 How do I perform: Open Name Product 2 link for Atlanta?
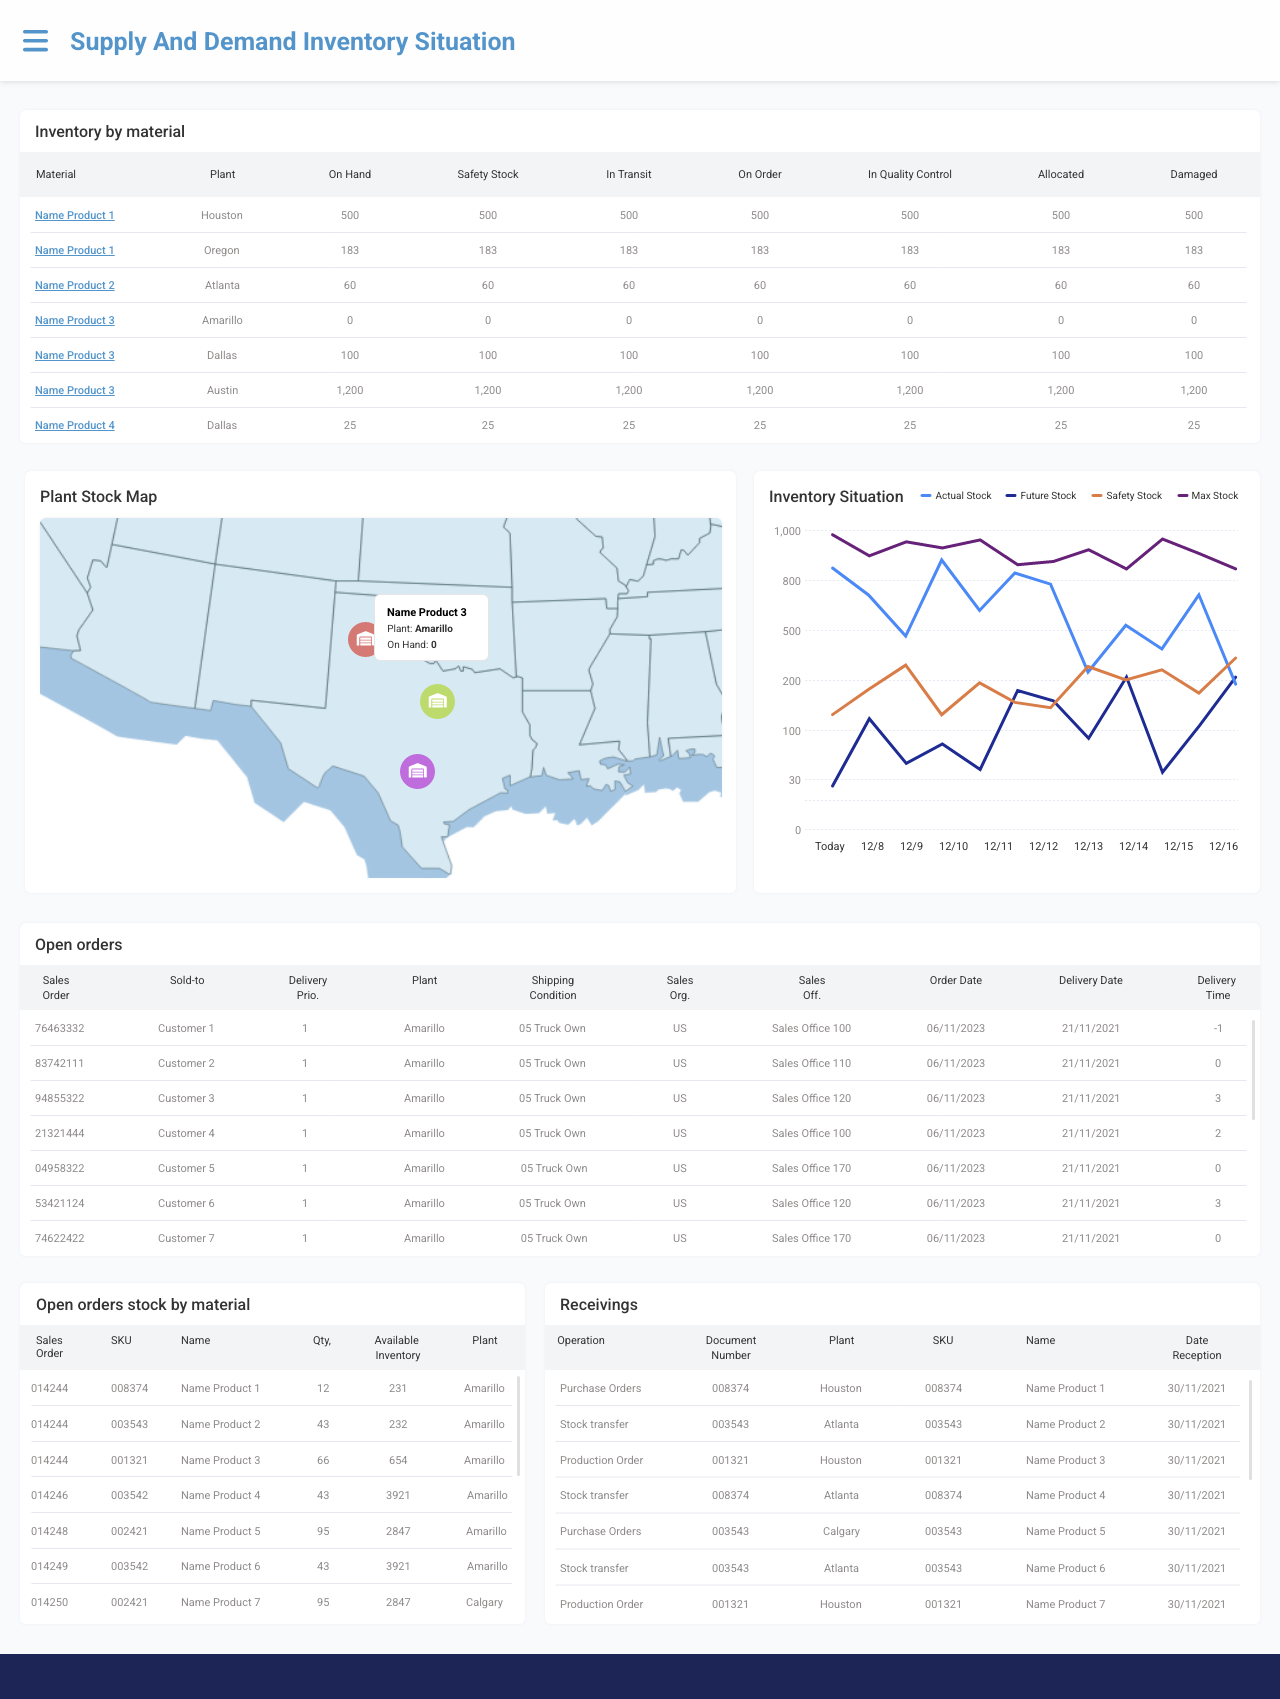point(74,285)
